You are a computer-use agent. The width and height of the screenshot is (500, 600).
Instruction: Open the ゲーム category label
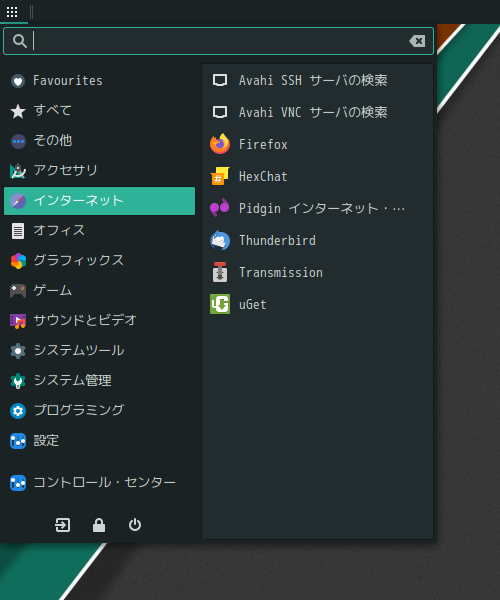pos(53,290)
